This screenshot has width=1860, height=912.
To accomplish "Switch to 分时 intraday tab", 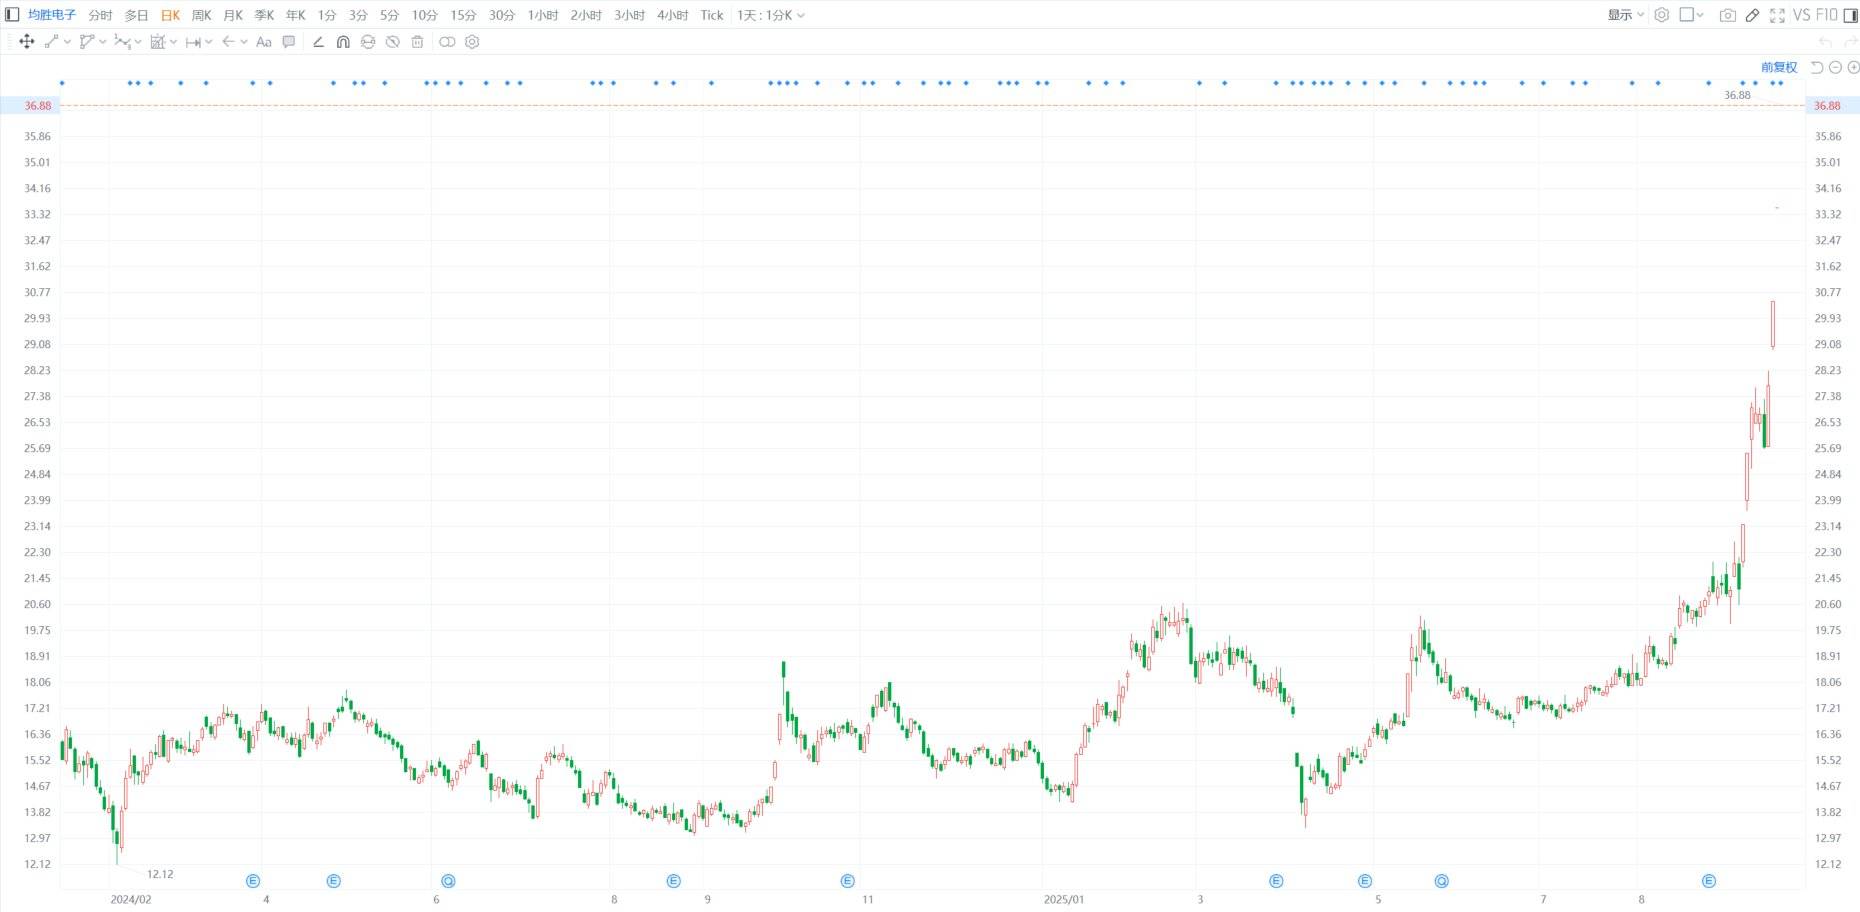I will [100, 15].
